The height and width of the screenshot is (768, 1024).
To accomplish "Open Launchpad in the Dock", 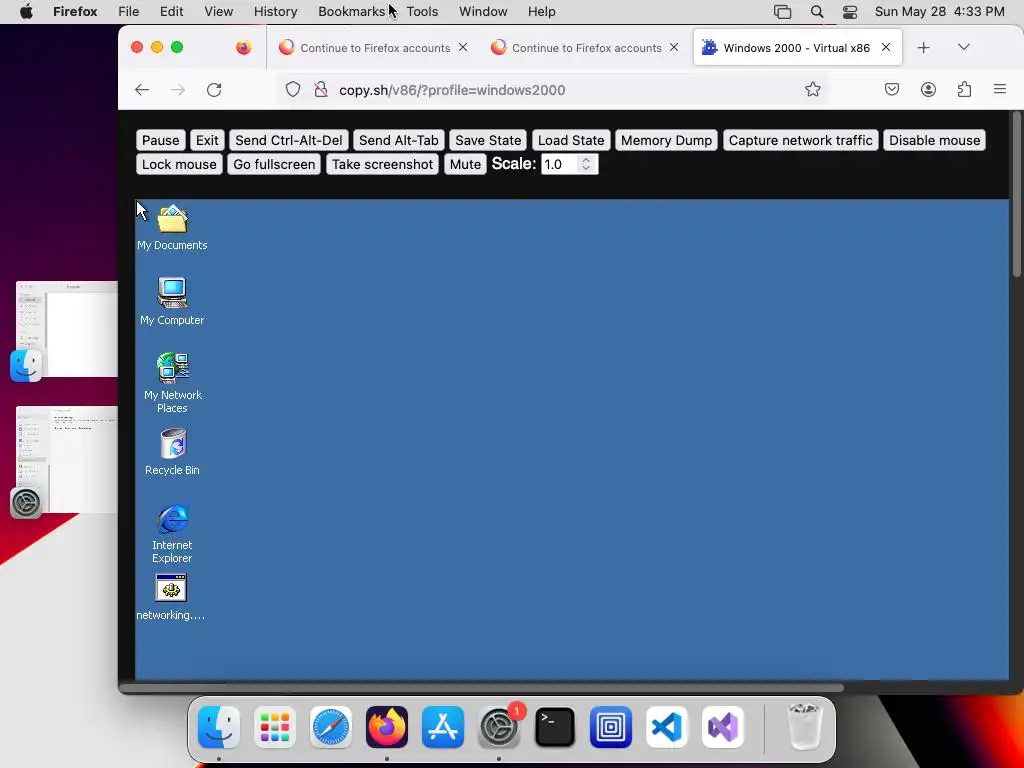I will [x=275, y=727].
